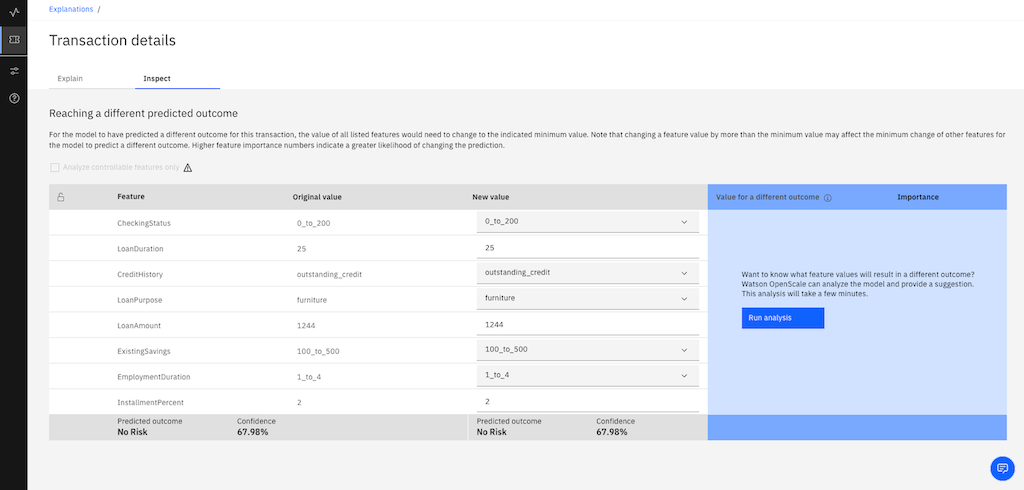Toggle Analyze controllable features only checkbox
This screenshot has width=1024, height=490.
[55, 167]
